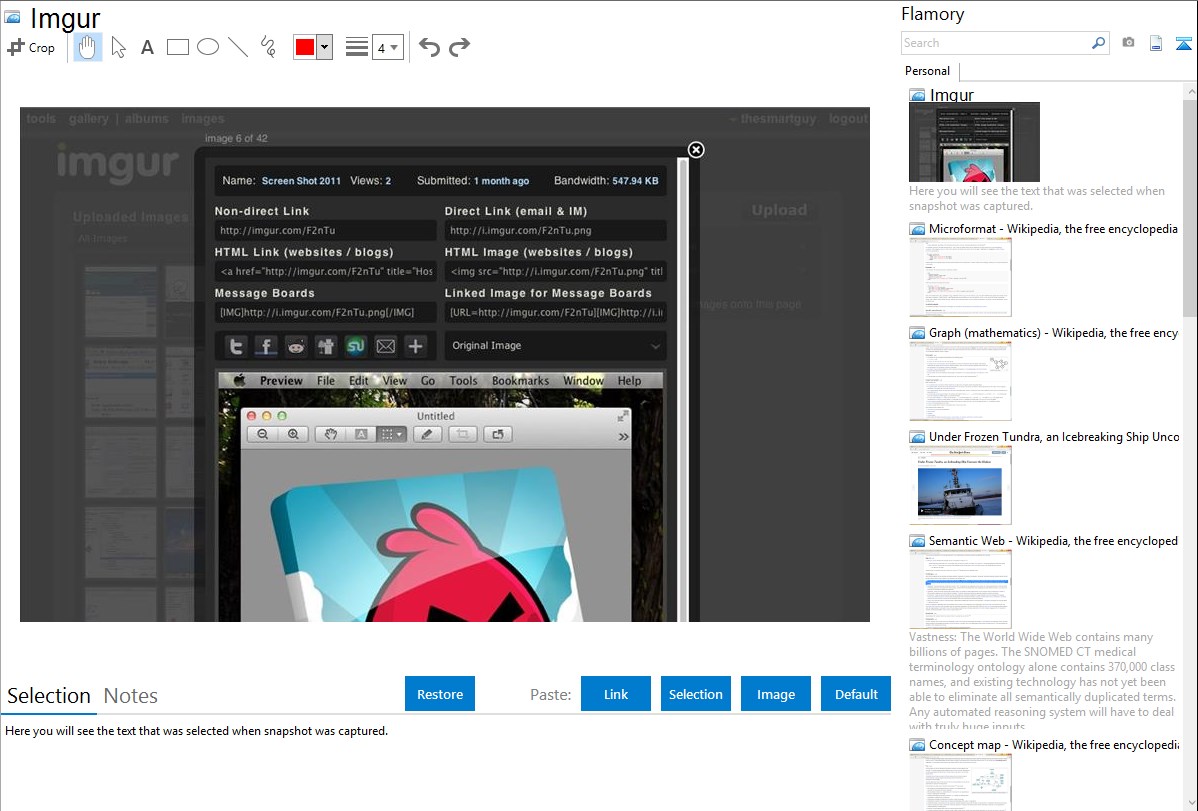Open the Window menu in Preview
The image size is (1198, 811).
[584, 381]
